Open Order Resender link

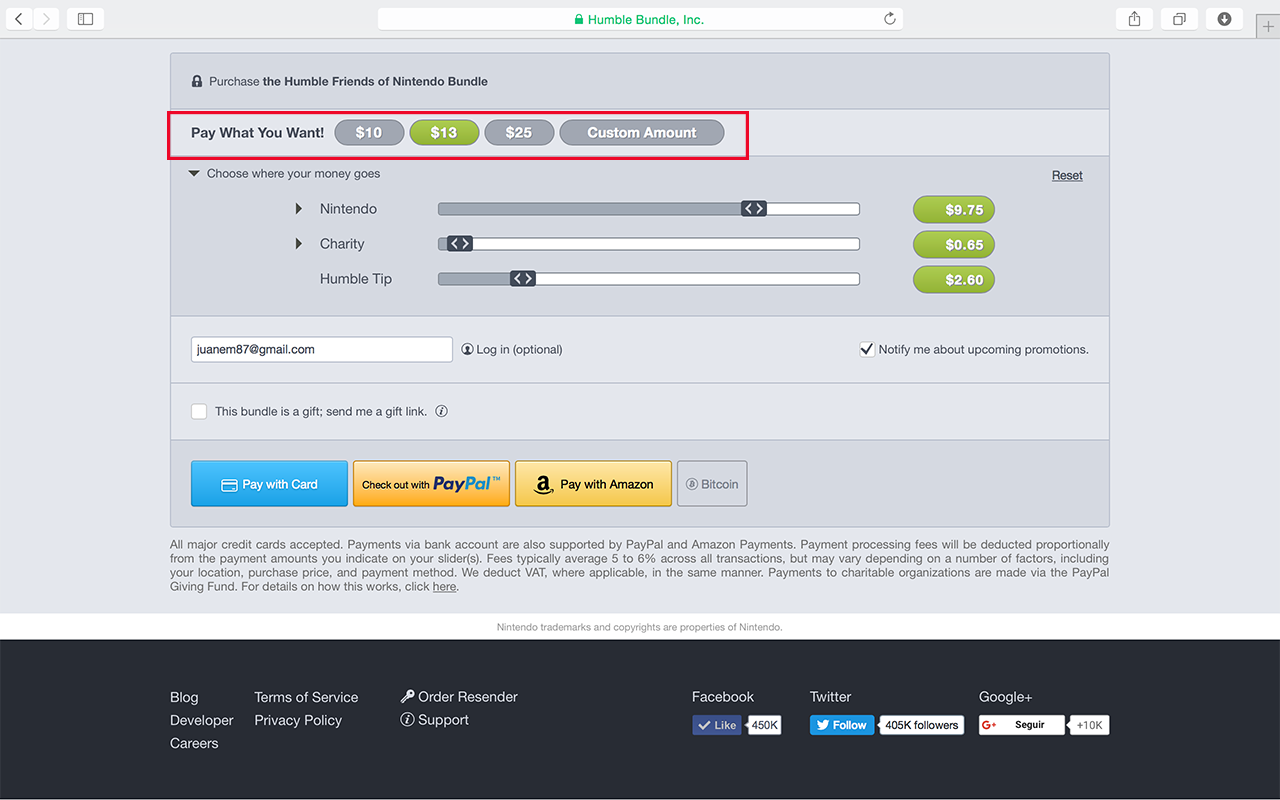[x=459, y=697]
